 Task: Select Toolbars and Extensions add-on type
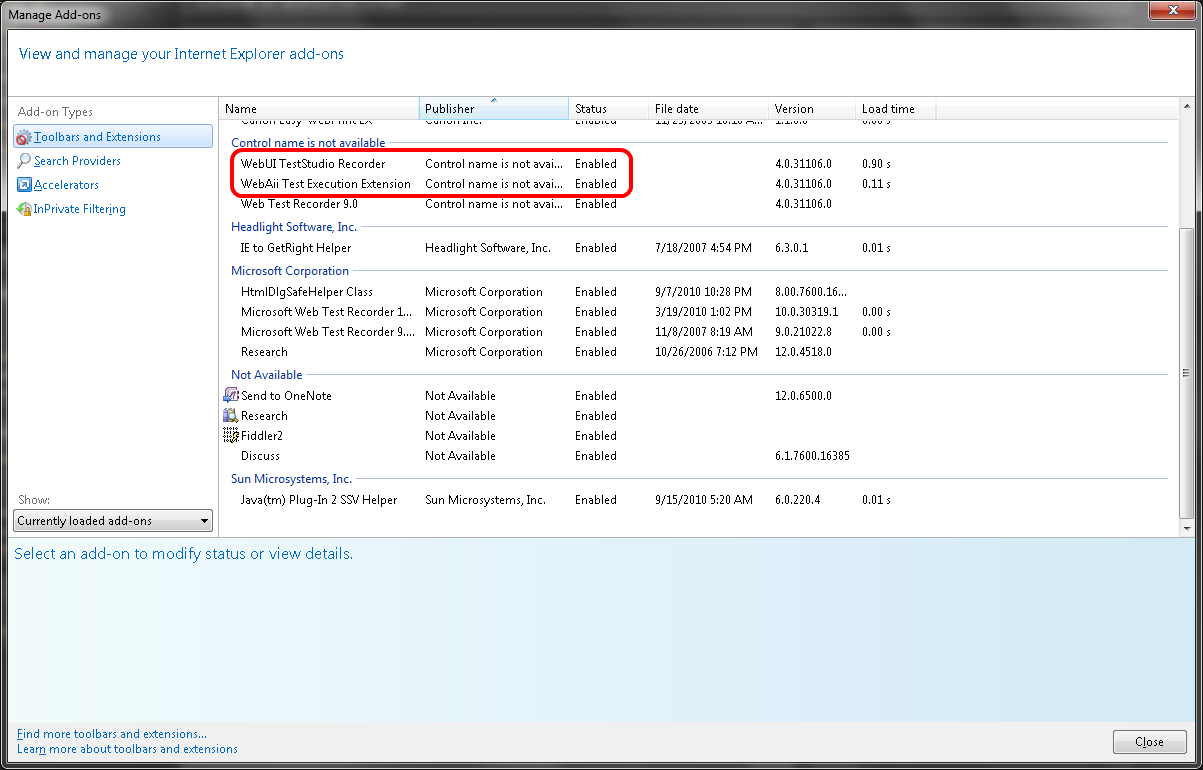[x=113, y=137]
